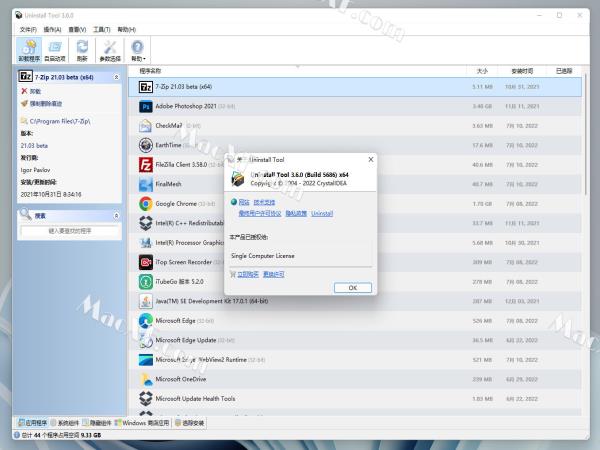Screen dimensions: 600x450
Task: Open Preferences (参数选择) wrench toolbar icon
Action: 110,51
